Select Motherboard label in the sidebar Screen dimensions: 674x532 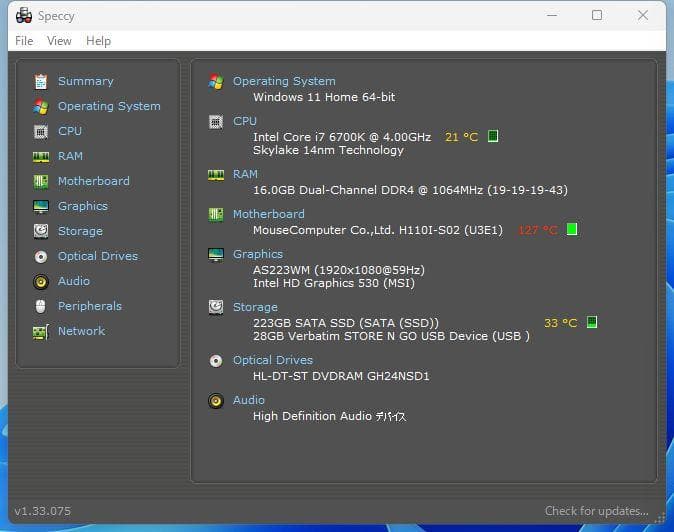pos(94,181)
